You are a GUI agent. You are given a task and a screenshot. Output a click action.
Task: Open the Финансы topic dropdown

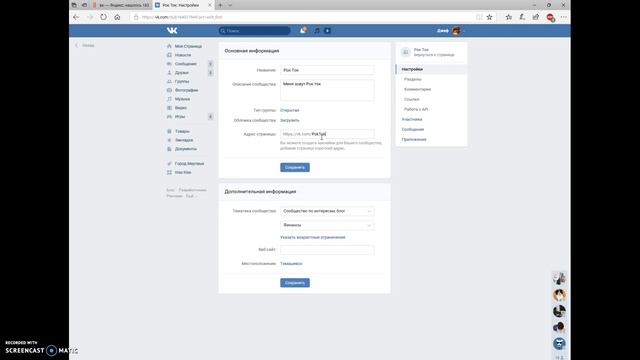[x=327, y=225]
